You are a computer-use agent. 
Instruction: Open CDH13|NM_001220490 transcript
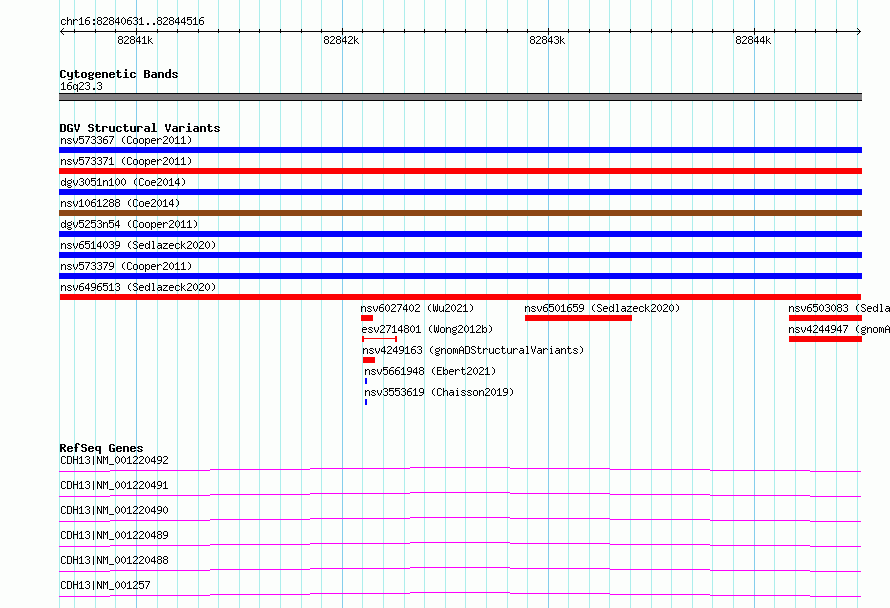pos(114,510)
